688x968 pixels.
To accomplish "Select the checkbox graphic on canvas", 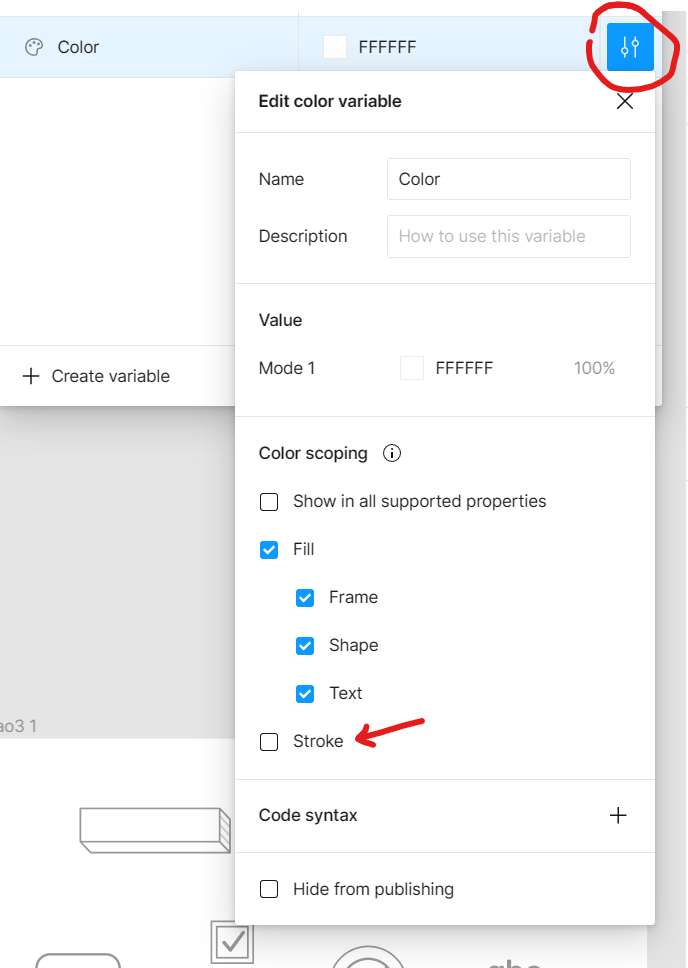I will pos(232,941).
